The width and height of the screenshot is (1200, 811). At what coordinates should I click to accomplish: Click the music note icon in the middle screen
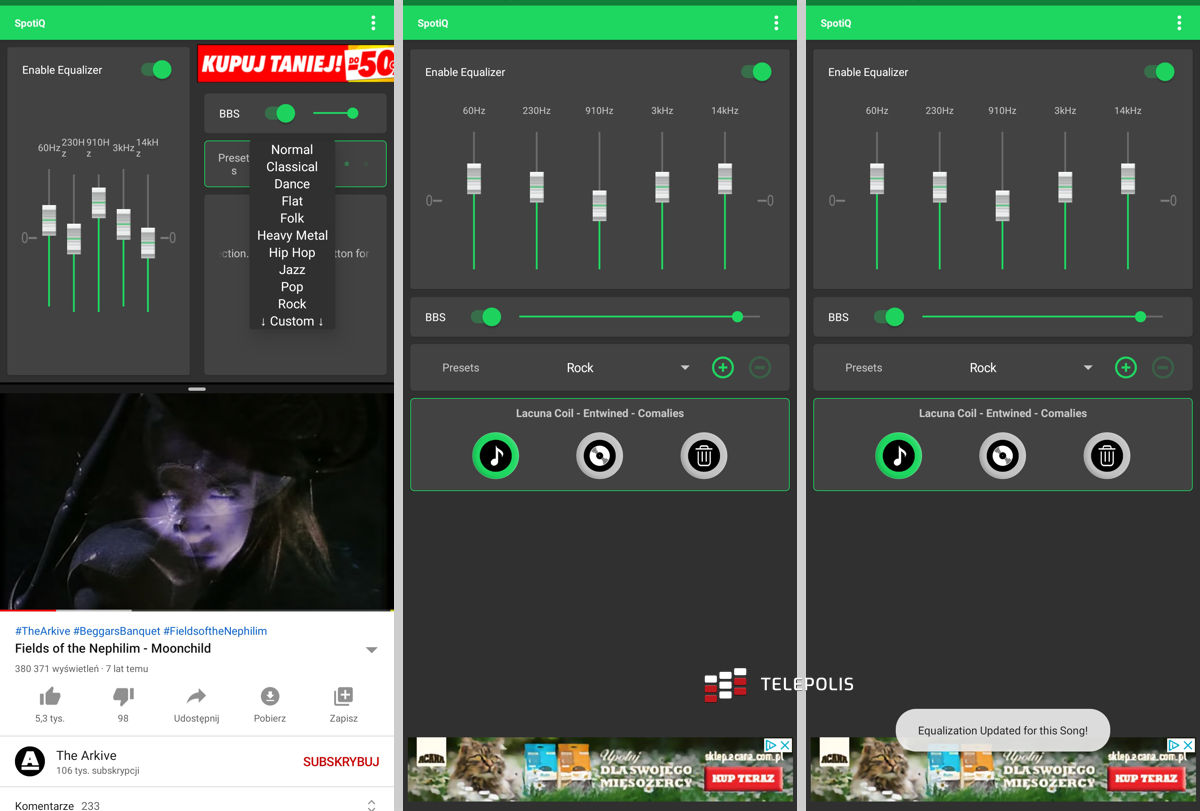(495, 456)
